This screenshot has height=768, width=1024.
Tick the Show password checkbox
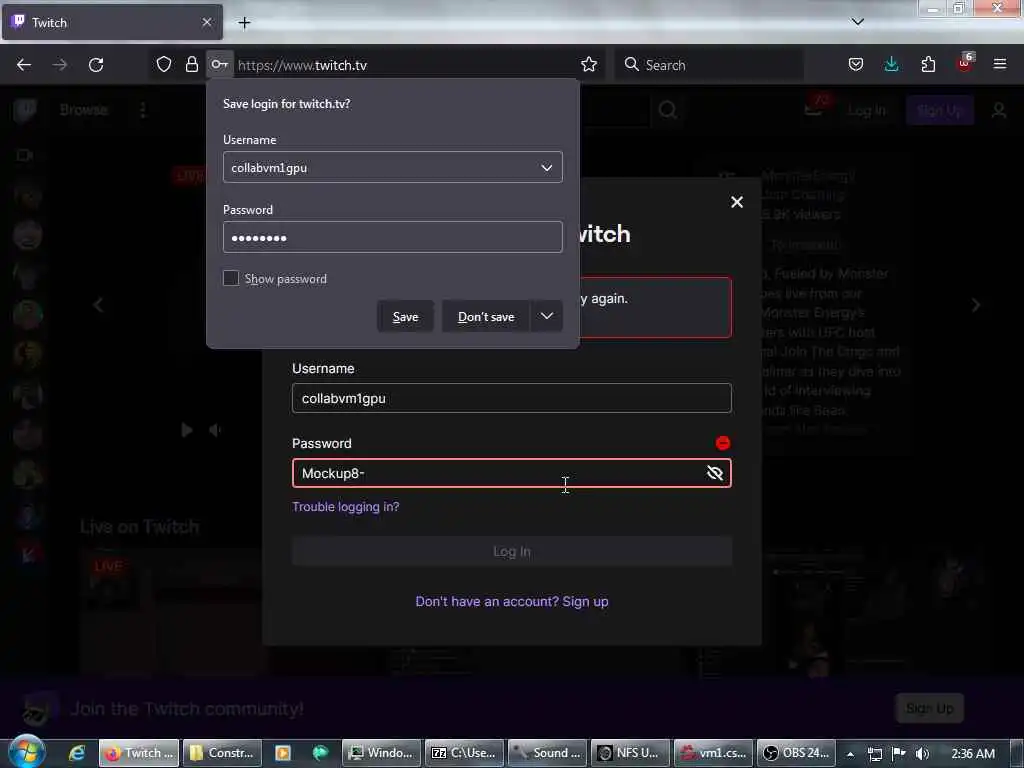(x=231, y=278)
